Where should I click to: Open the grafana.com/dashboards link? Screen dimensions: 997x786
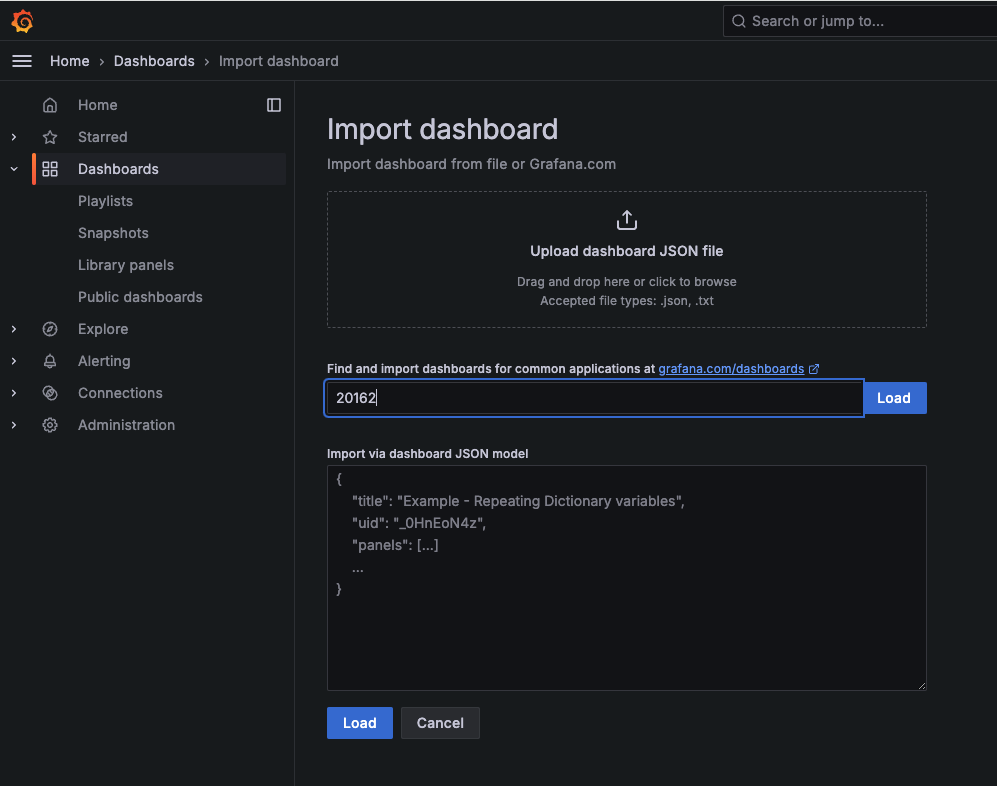point(731,369)
